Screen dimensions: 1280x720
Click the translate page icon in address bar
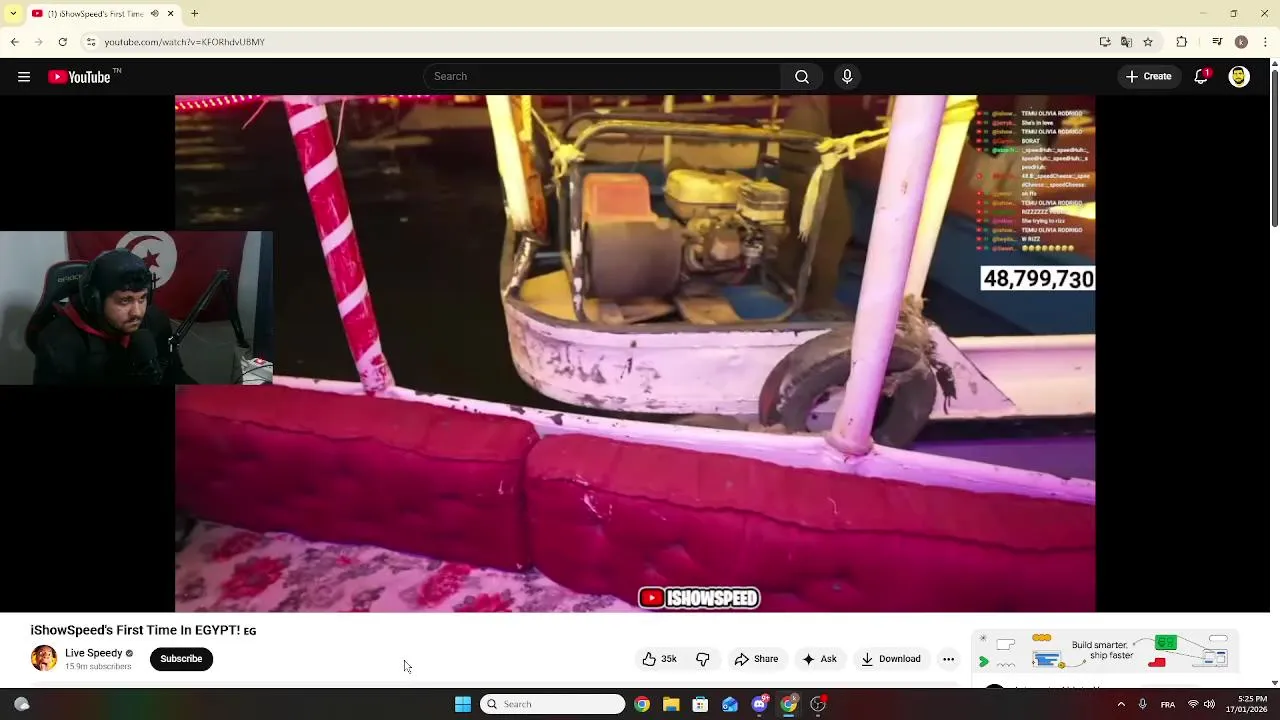(x=1126, y=42)
